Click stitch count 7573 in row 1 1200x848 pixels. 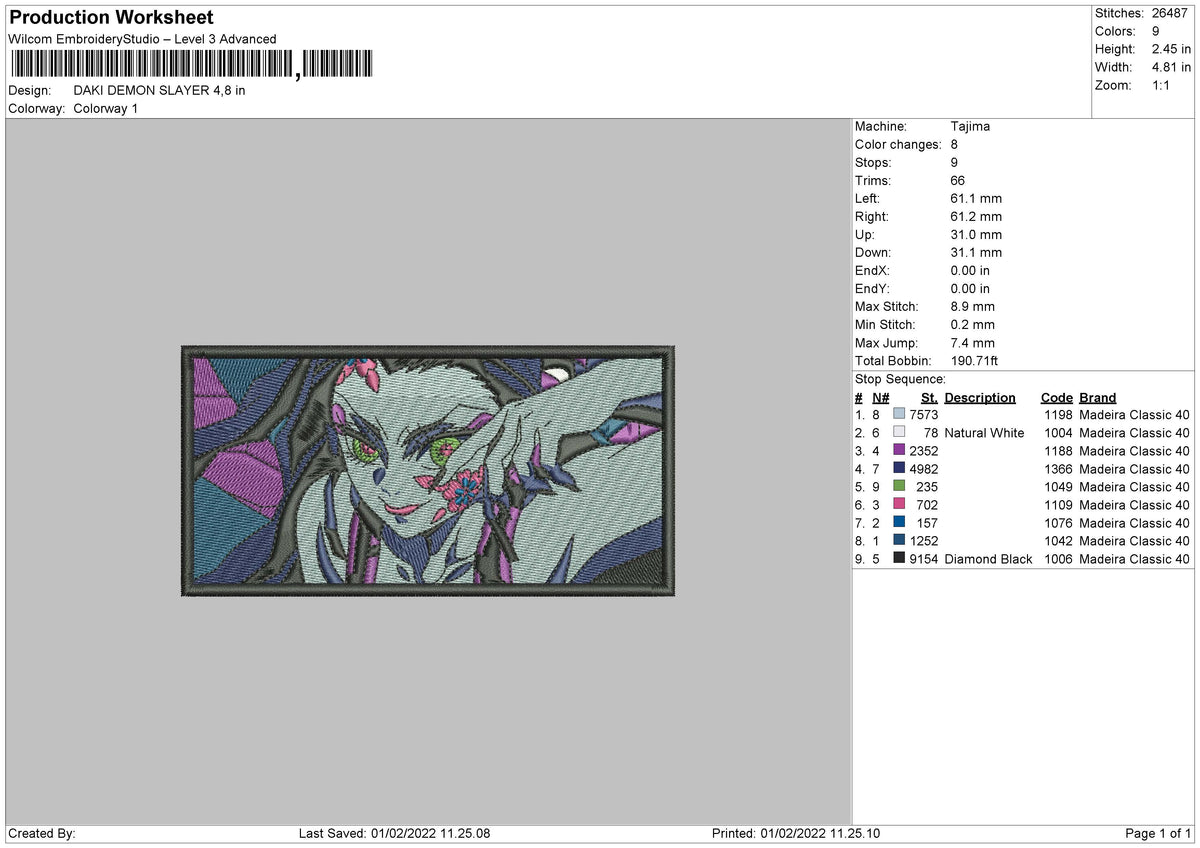(924, 415)
